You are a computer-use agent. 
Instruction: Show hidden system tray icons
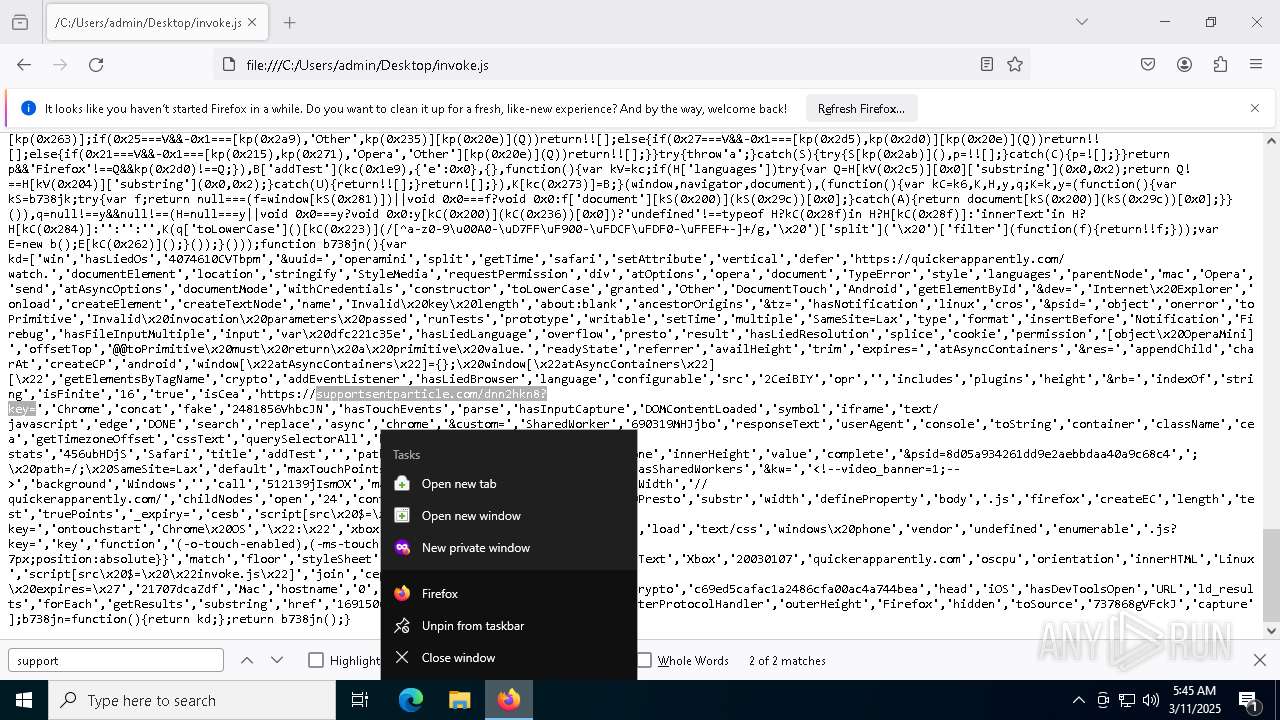click(x=1078, y=700)
